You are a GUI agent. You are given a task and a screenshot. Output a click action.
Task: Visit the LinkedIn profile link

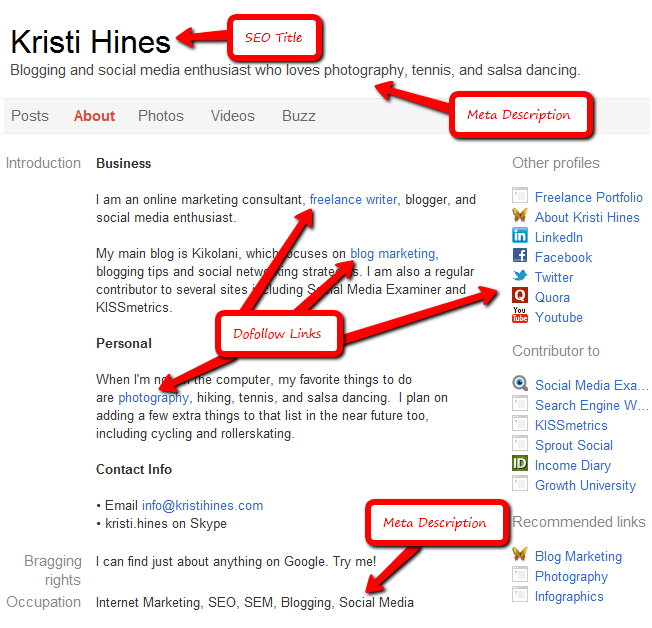558,237
